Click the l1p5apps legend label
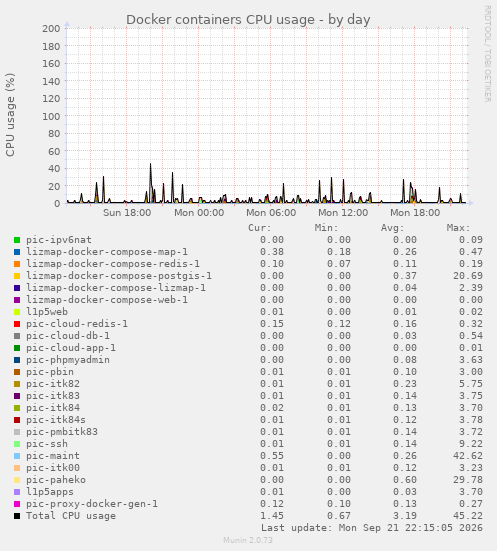497x551 pixels. pos(50,492)
